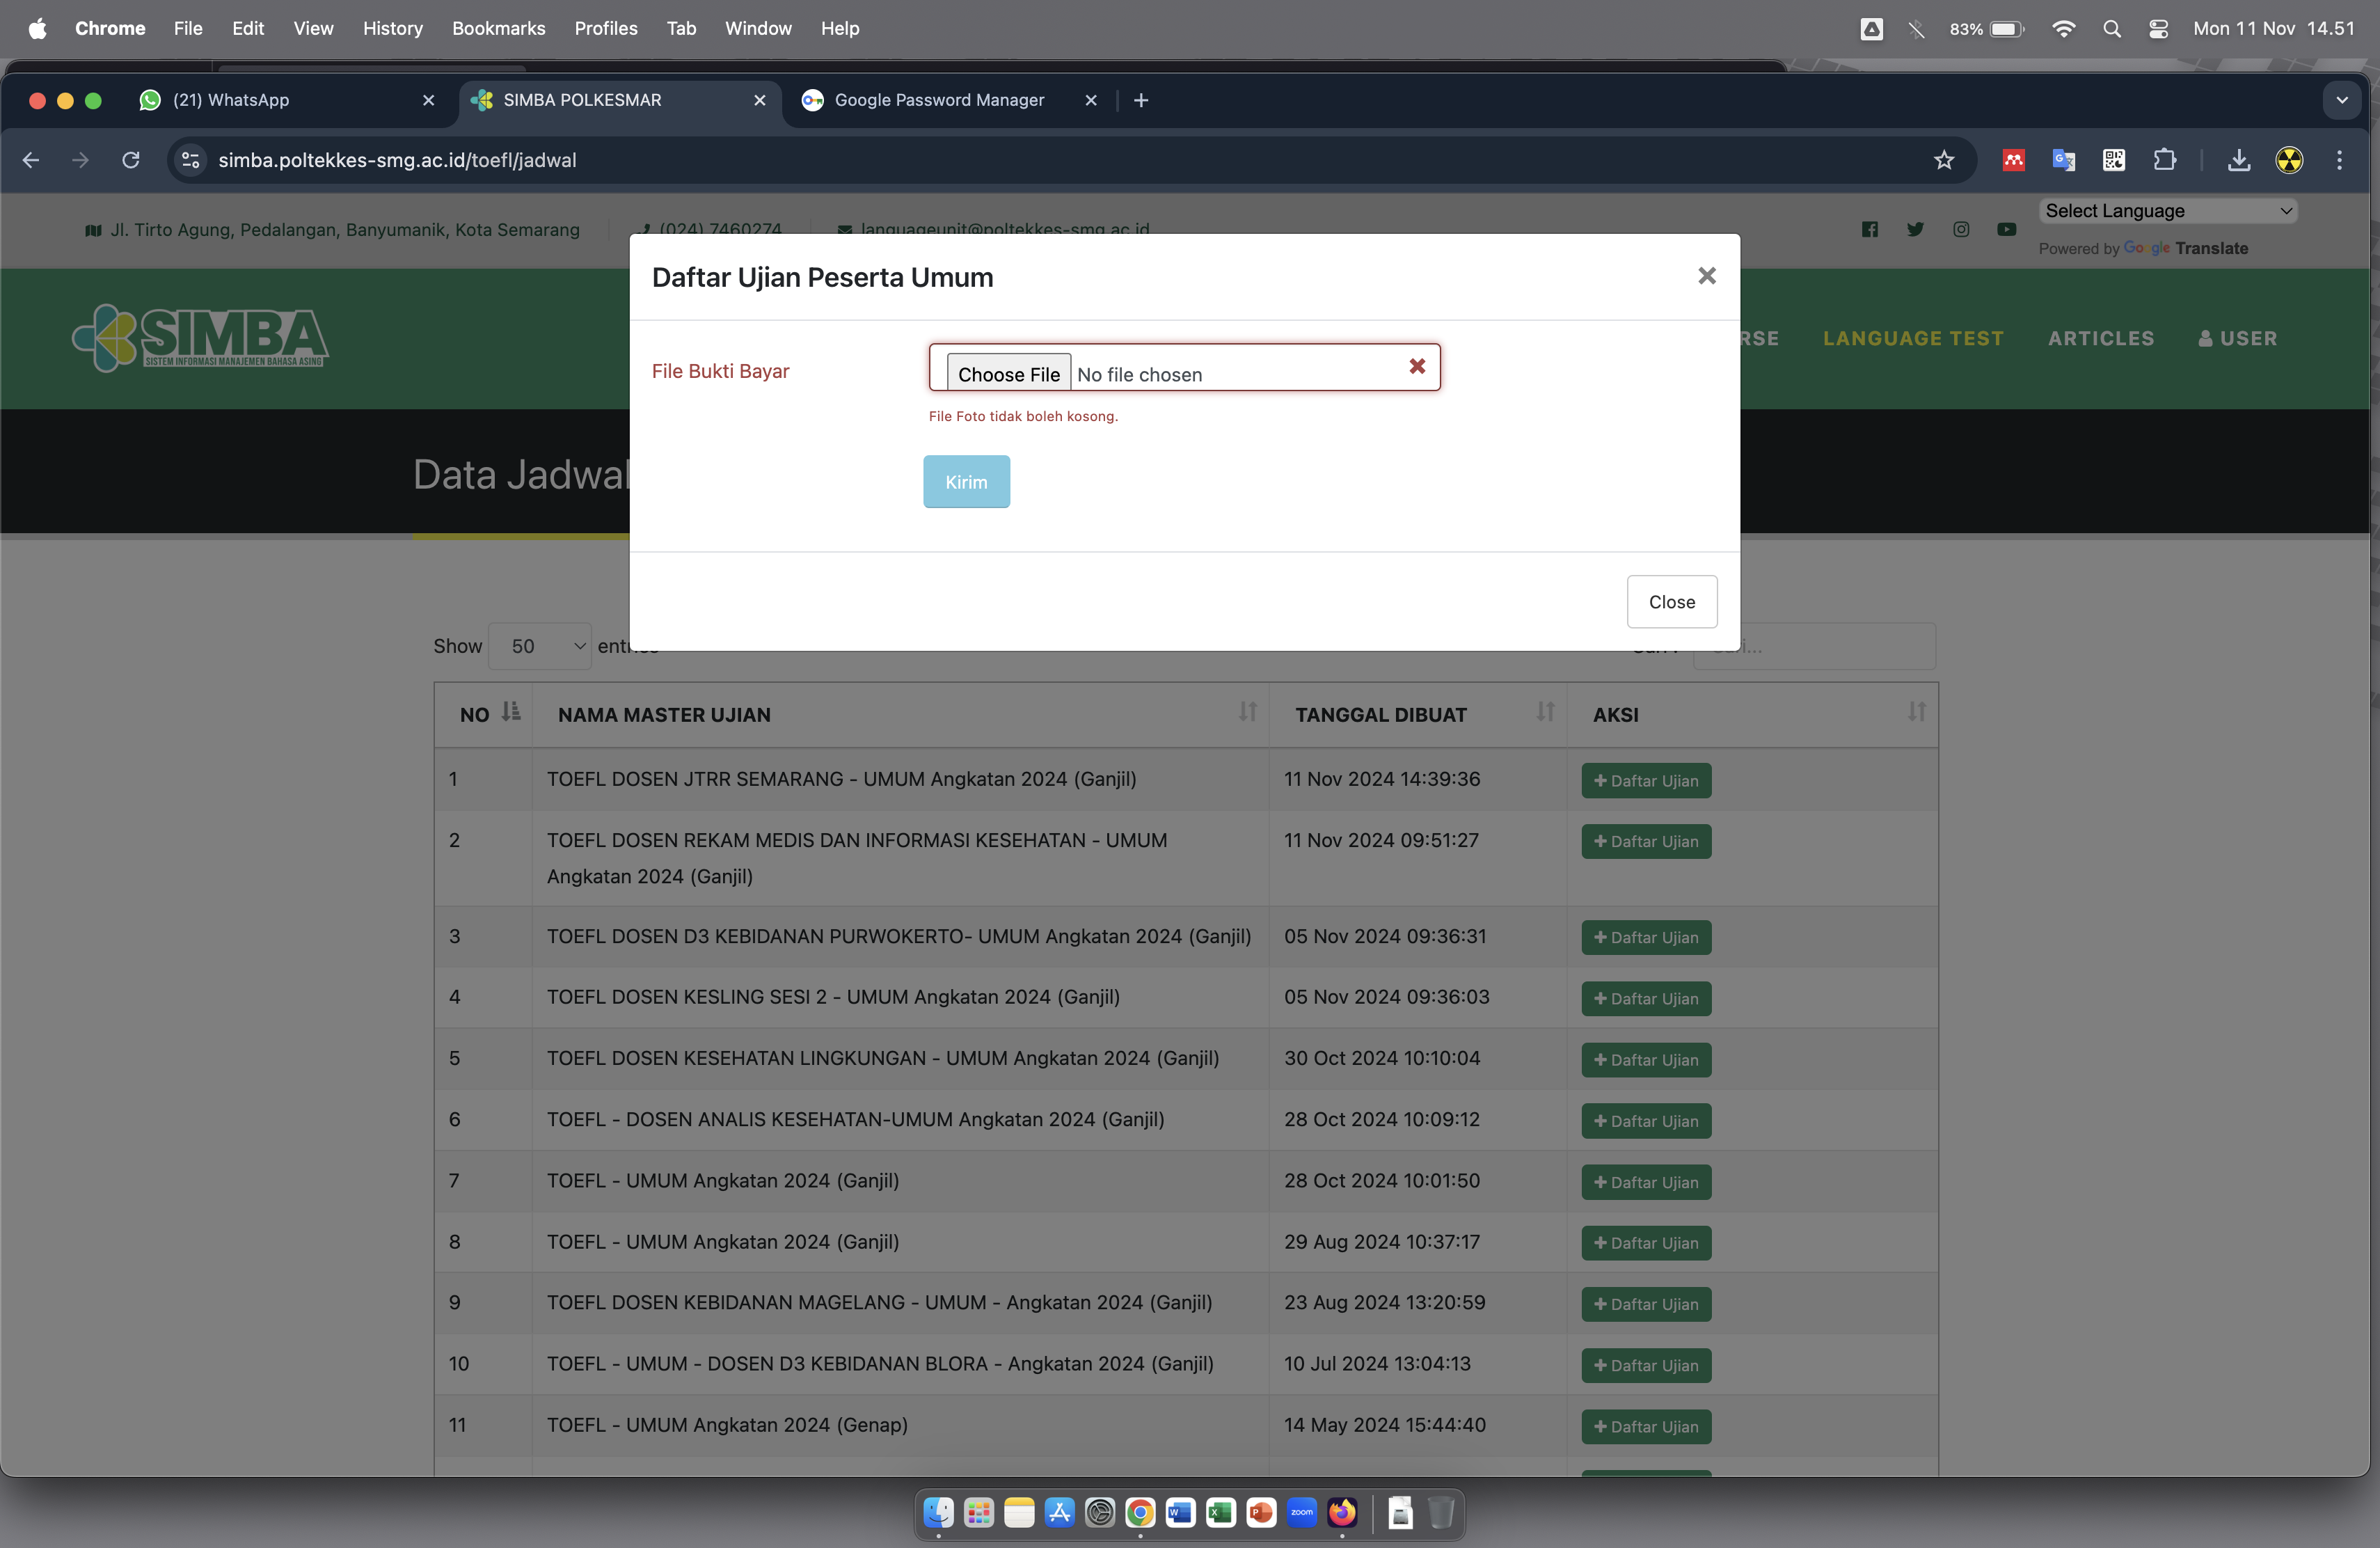Screen dimensions: 2380x1548
Task: Click Daftar Ujian for KEBIDANAN BLORA row
Action: click(1646, 1365)
